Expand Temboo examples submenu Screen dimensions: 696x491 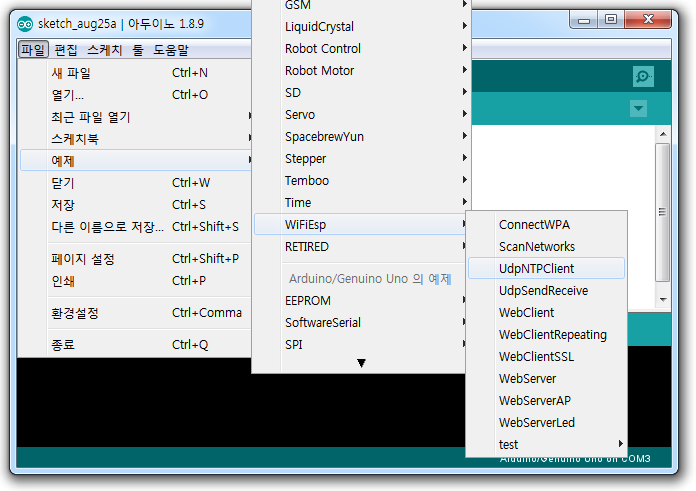pos(362,180)
